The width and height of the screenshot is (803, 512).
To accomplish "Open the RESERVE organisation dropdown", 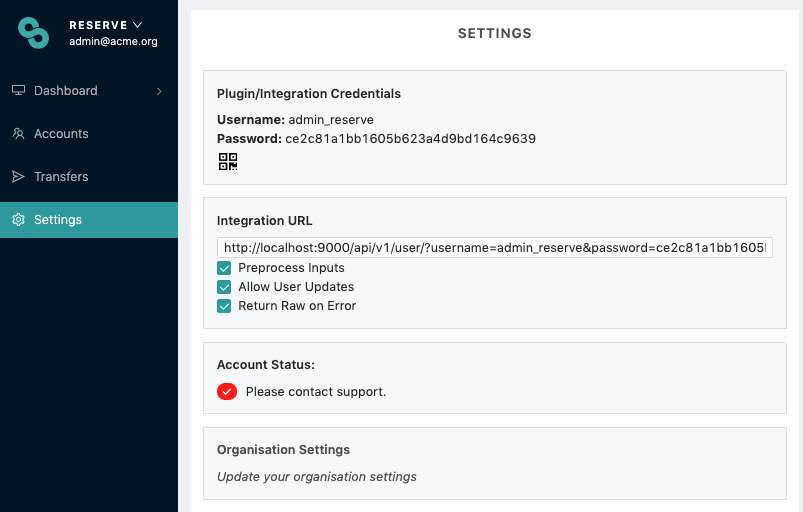I will 106,24.
